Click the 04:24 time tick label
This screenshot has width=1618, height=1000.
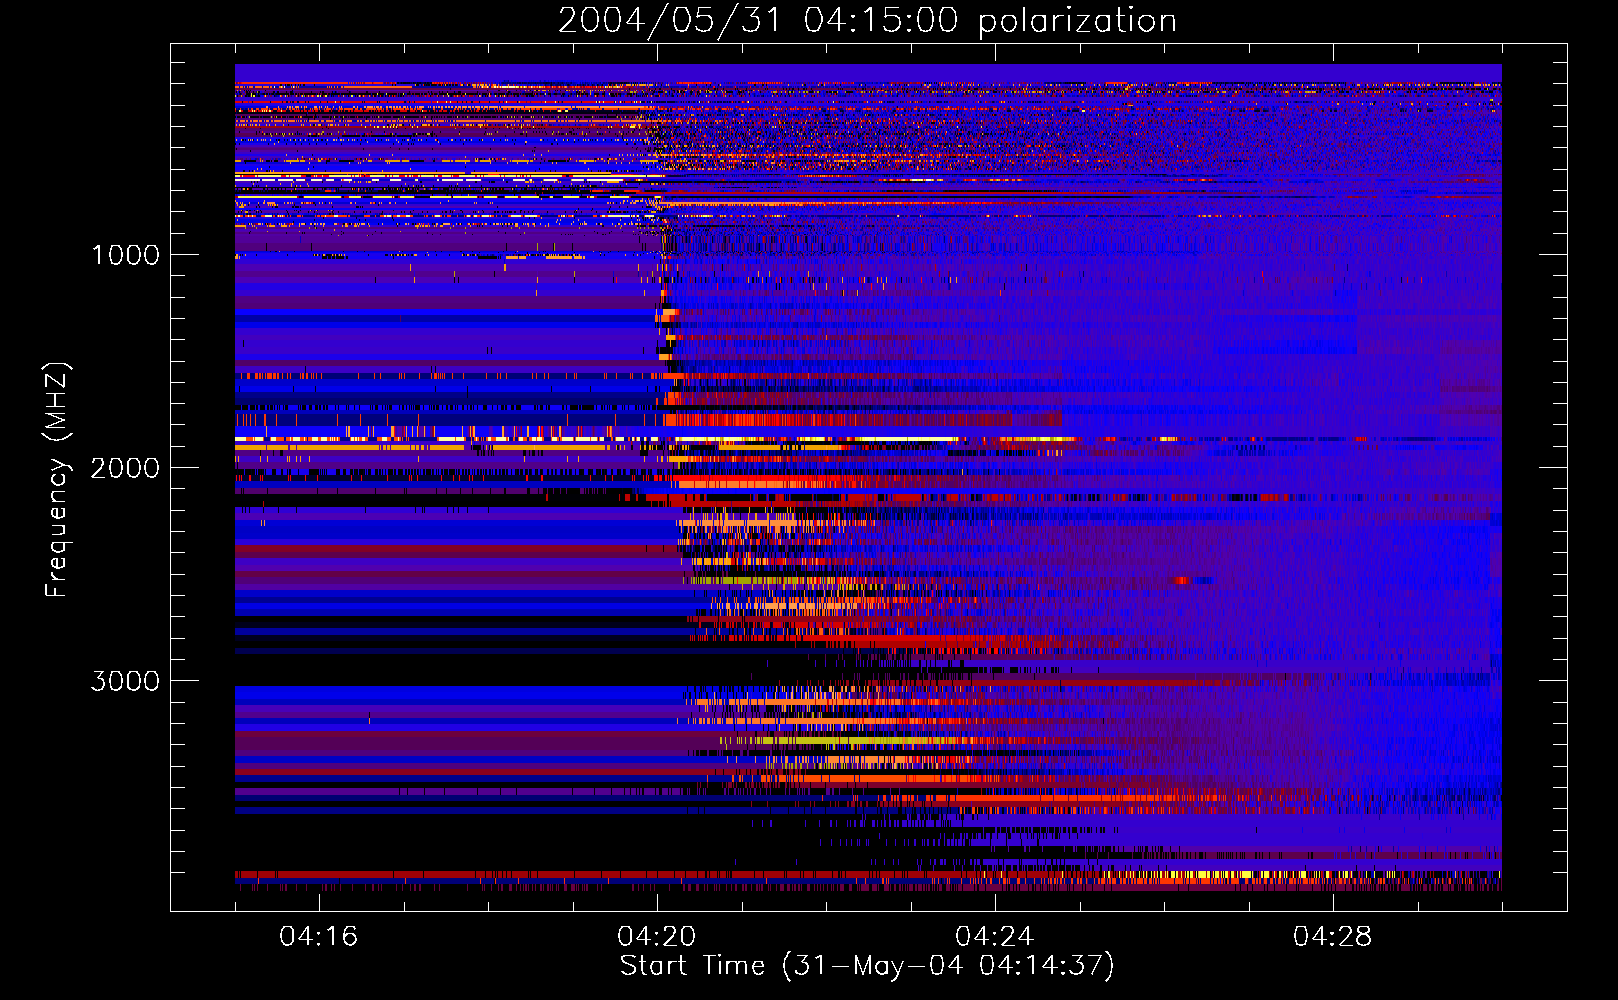point(994,937)
